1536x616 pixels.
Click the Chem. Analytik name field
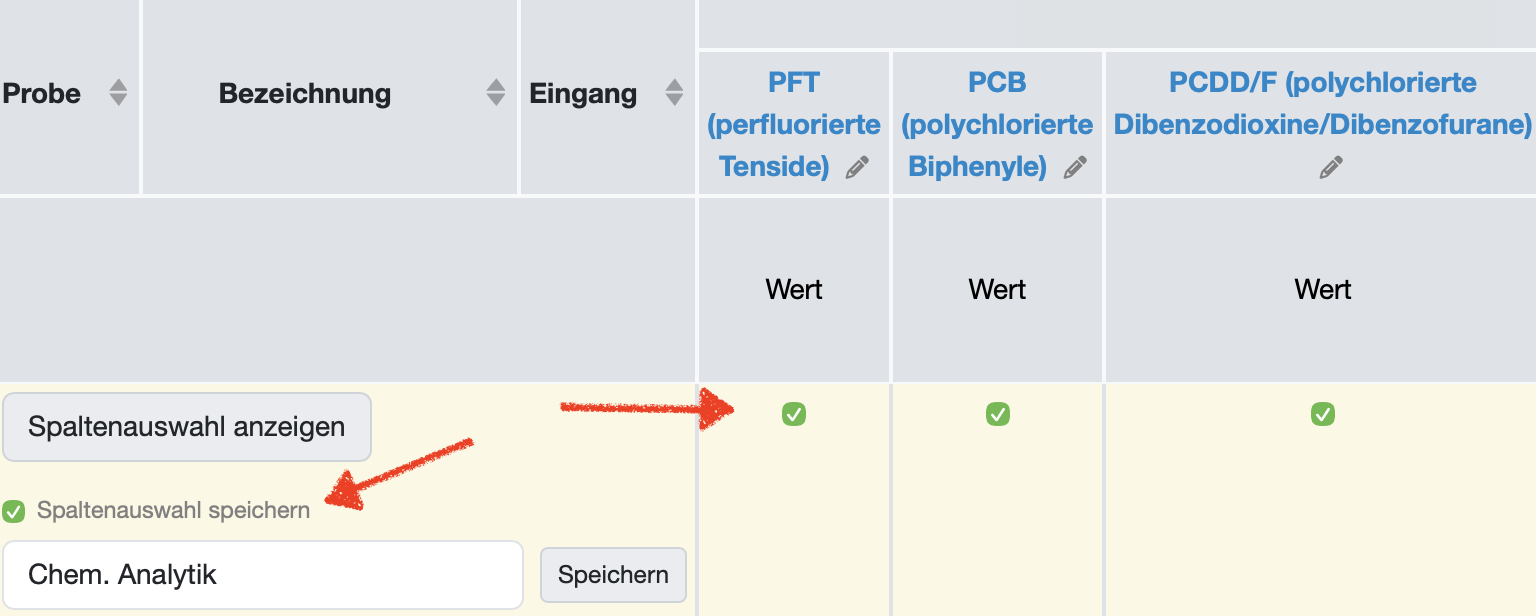262,575
